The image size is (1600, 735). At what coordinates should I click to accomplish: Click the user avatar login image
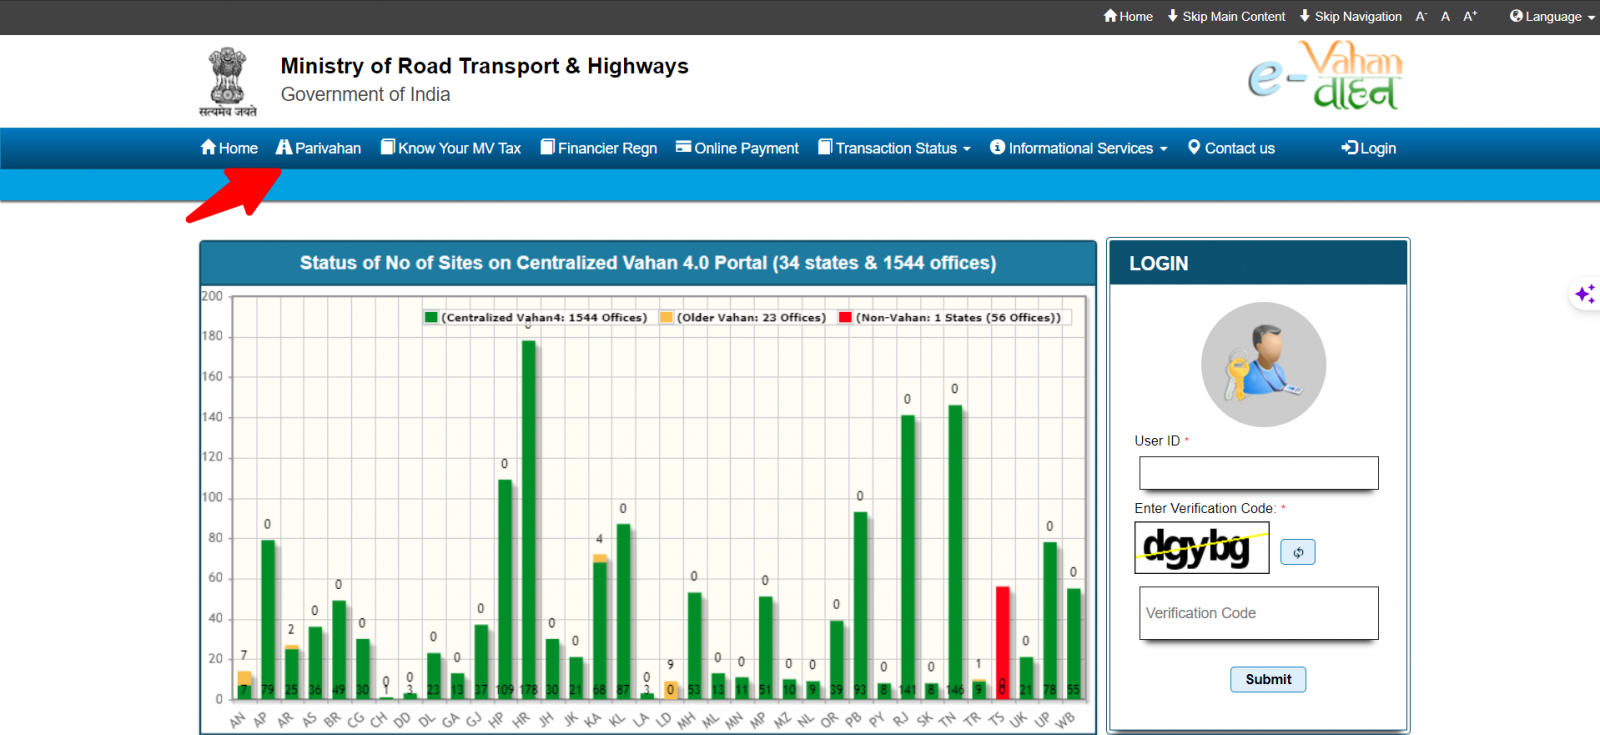(1264, 365)
